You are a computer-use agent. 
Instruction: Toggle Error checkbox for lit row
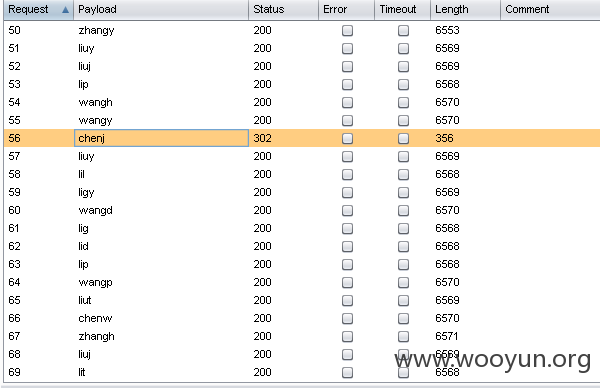point(347,372)
